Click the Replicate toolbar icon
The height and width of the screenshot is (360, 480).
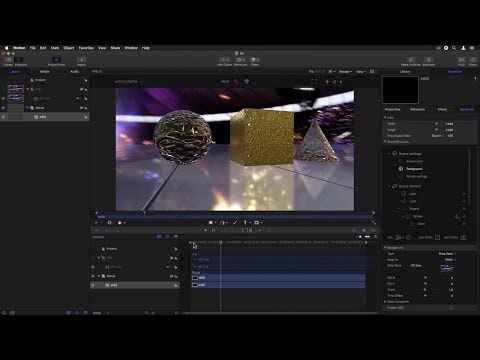coord(429,60)
